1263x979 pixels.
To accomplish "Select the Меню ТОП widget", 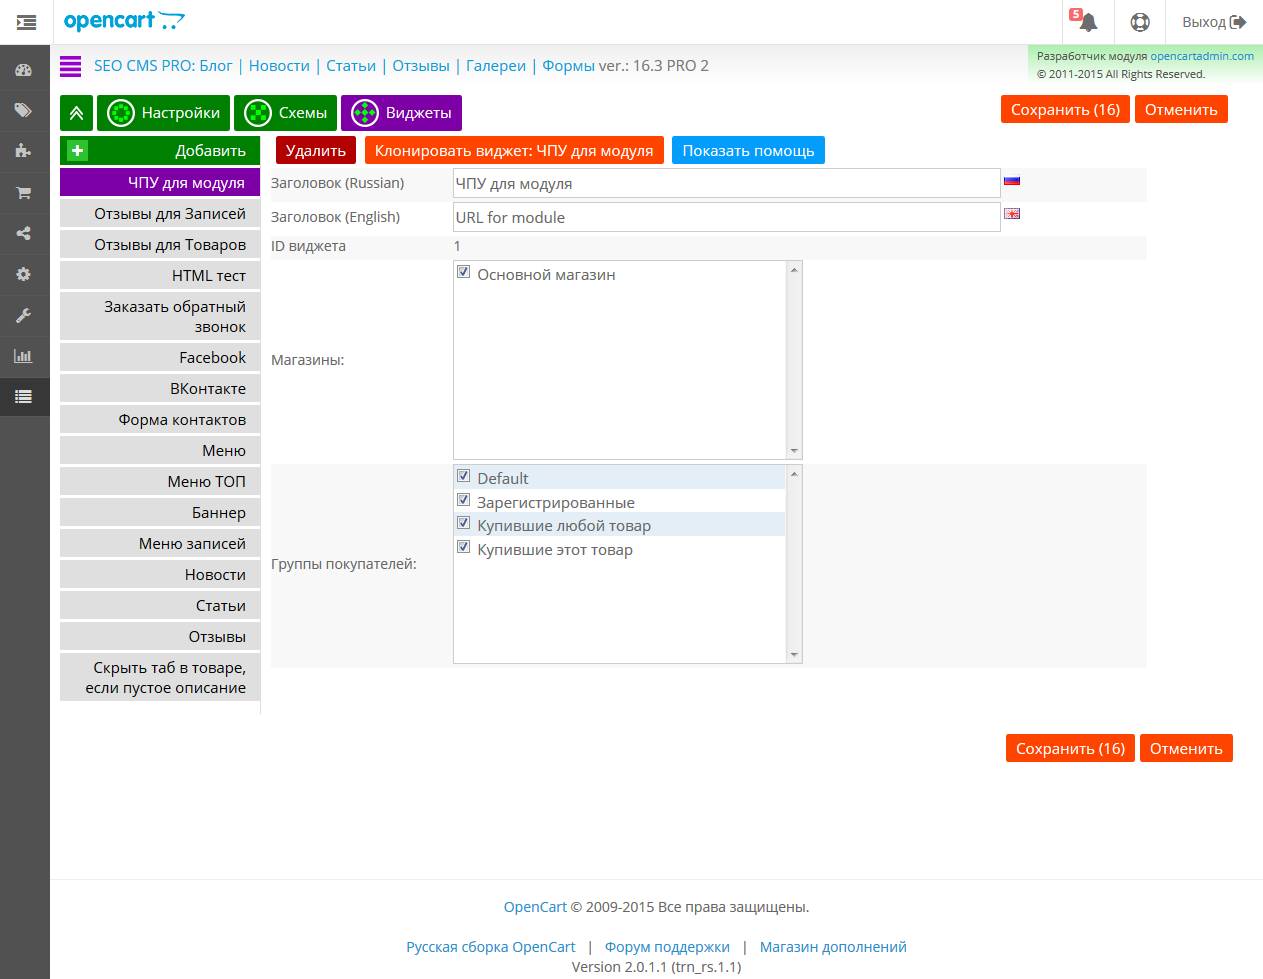I will (160, 481).
